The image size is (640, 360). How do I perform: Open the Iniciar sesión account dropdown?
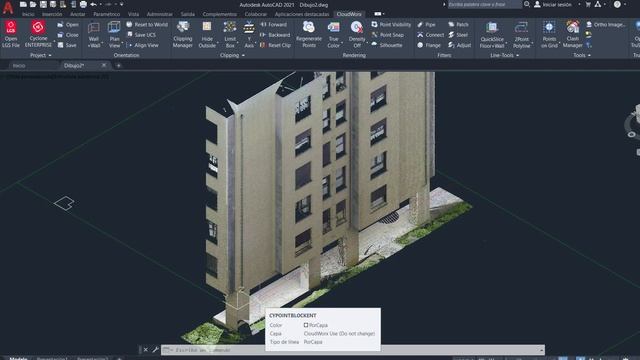(x=557, y=4)
